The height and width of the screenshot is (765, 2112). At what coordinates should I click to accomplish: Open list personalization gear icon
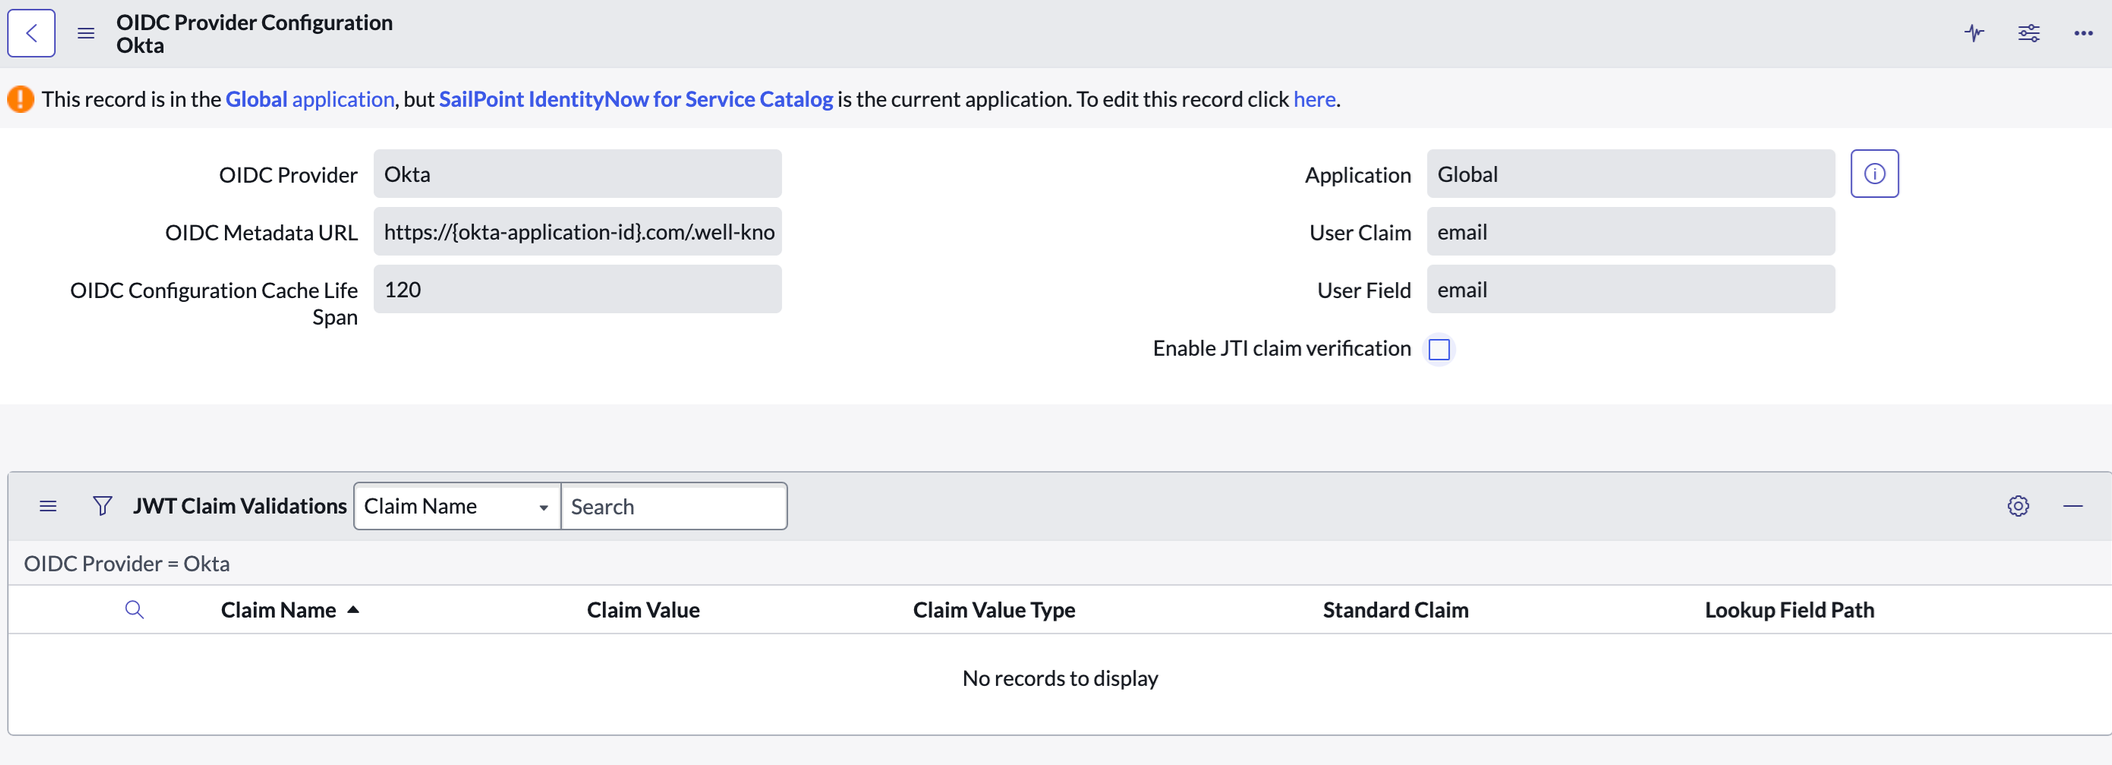pyautogui.click(x=2018, y=506)
